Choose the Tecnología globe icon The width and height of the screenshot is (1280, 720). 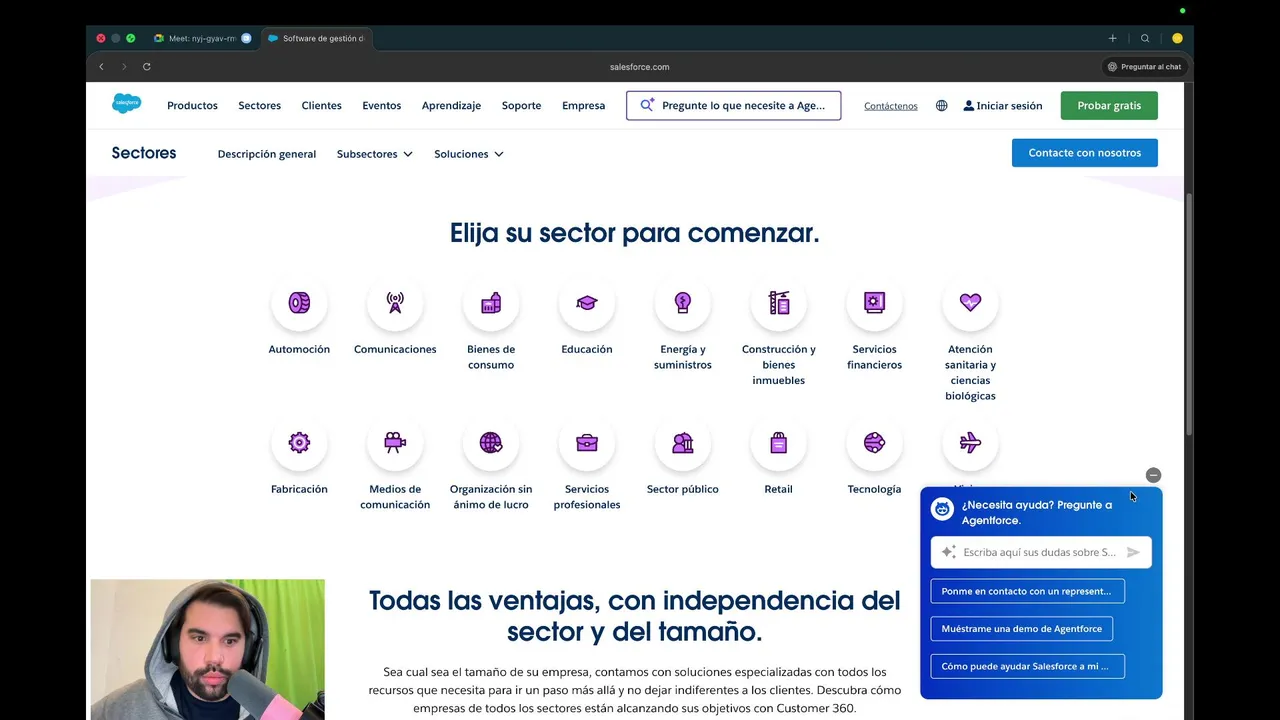click(x=875, y=443)
